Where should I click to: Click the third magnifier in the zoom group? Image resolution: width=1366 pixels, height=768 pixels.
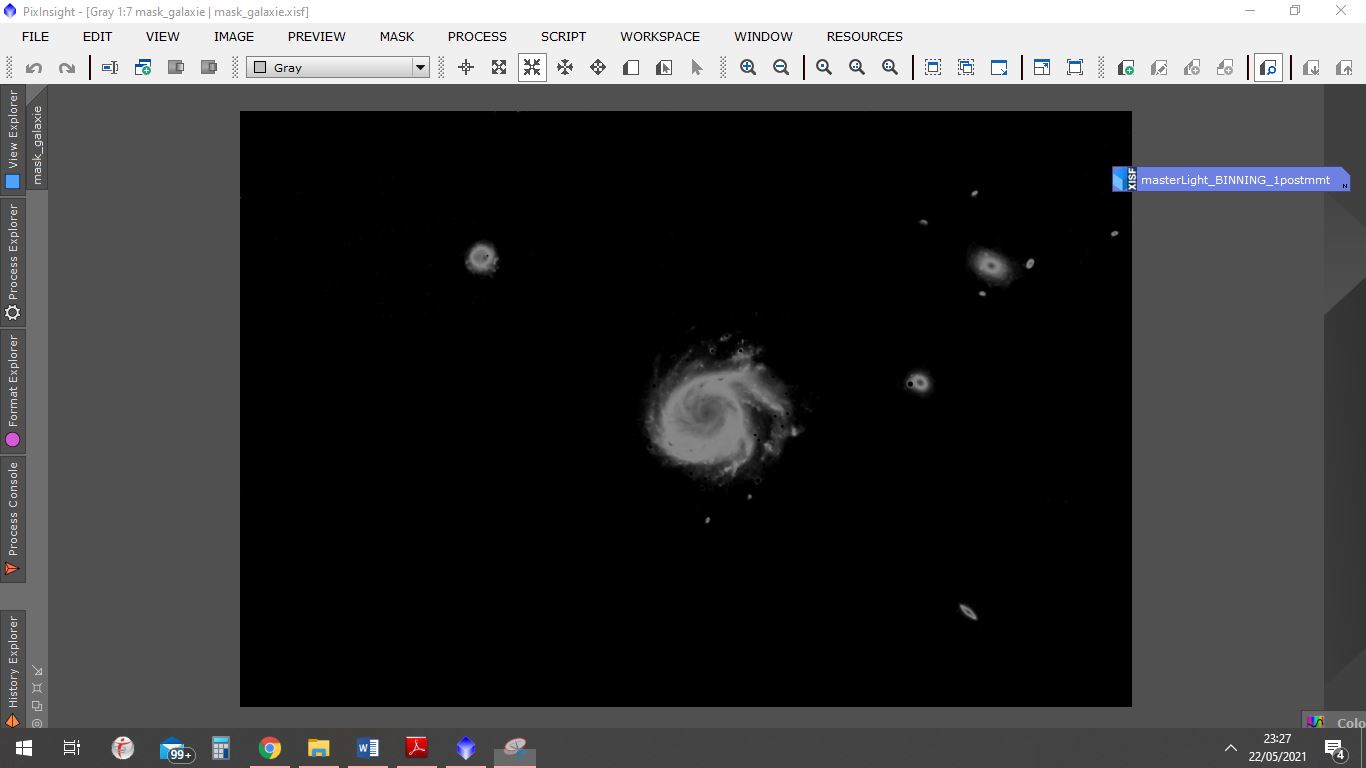890,68
